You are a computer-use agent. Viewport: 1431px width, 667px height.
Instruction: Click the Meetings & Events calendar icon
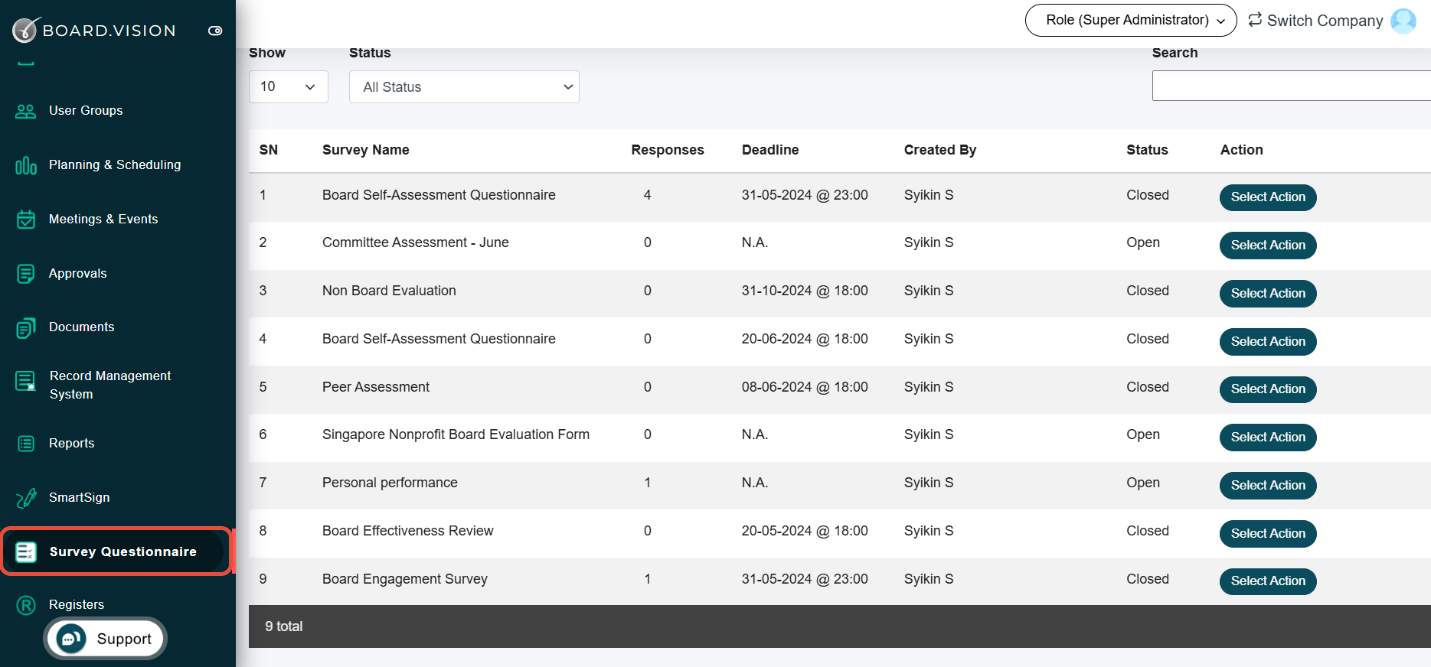tap(26, 219)
